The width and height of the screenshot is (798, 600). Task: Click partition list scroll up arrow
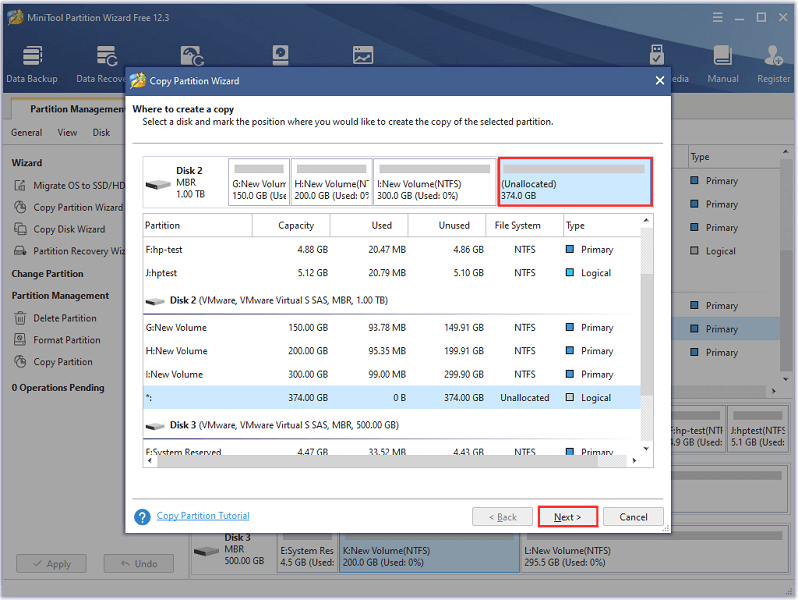646,220
